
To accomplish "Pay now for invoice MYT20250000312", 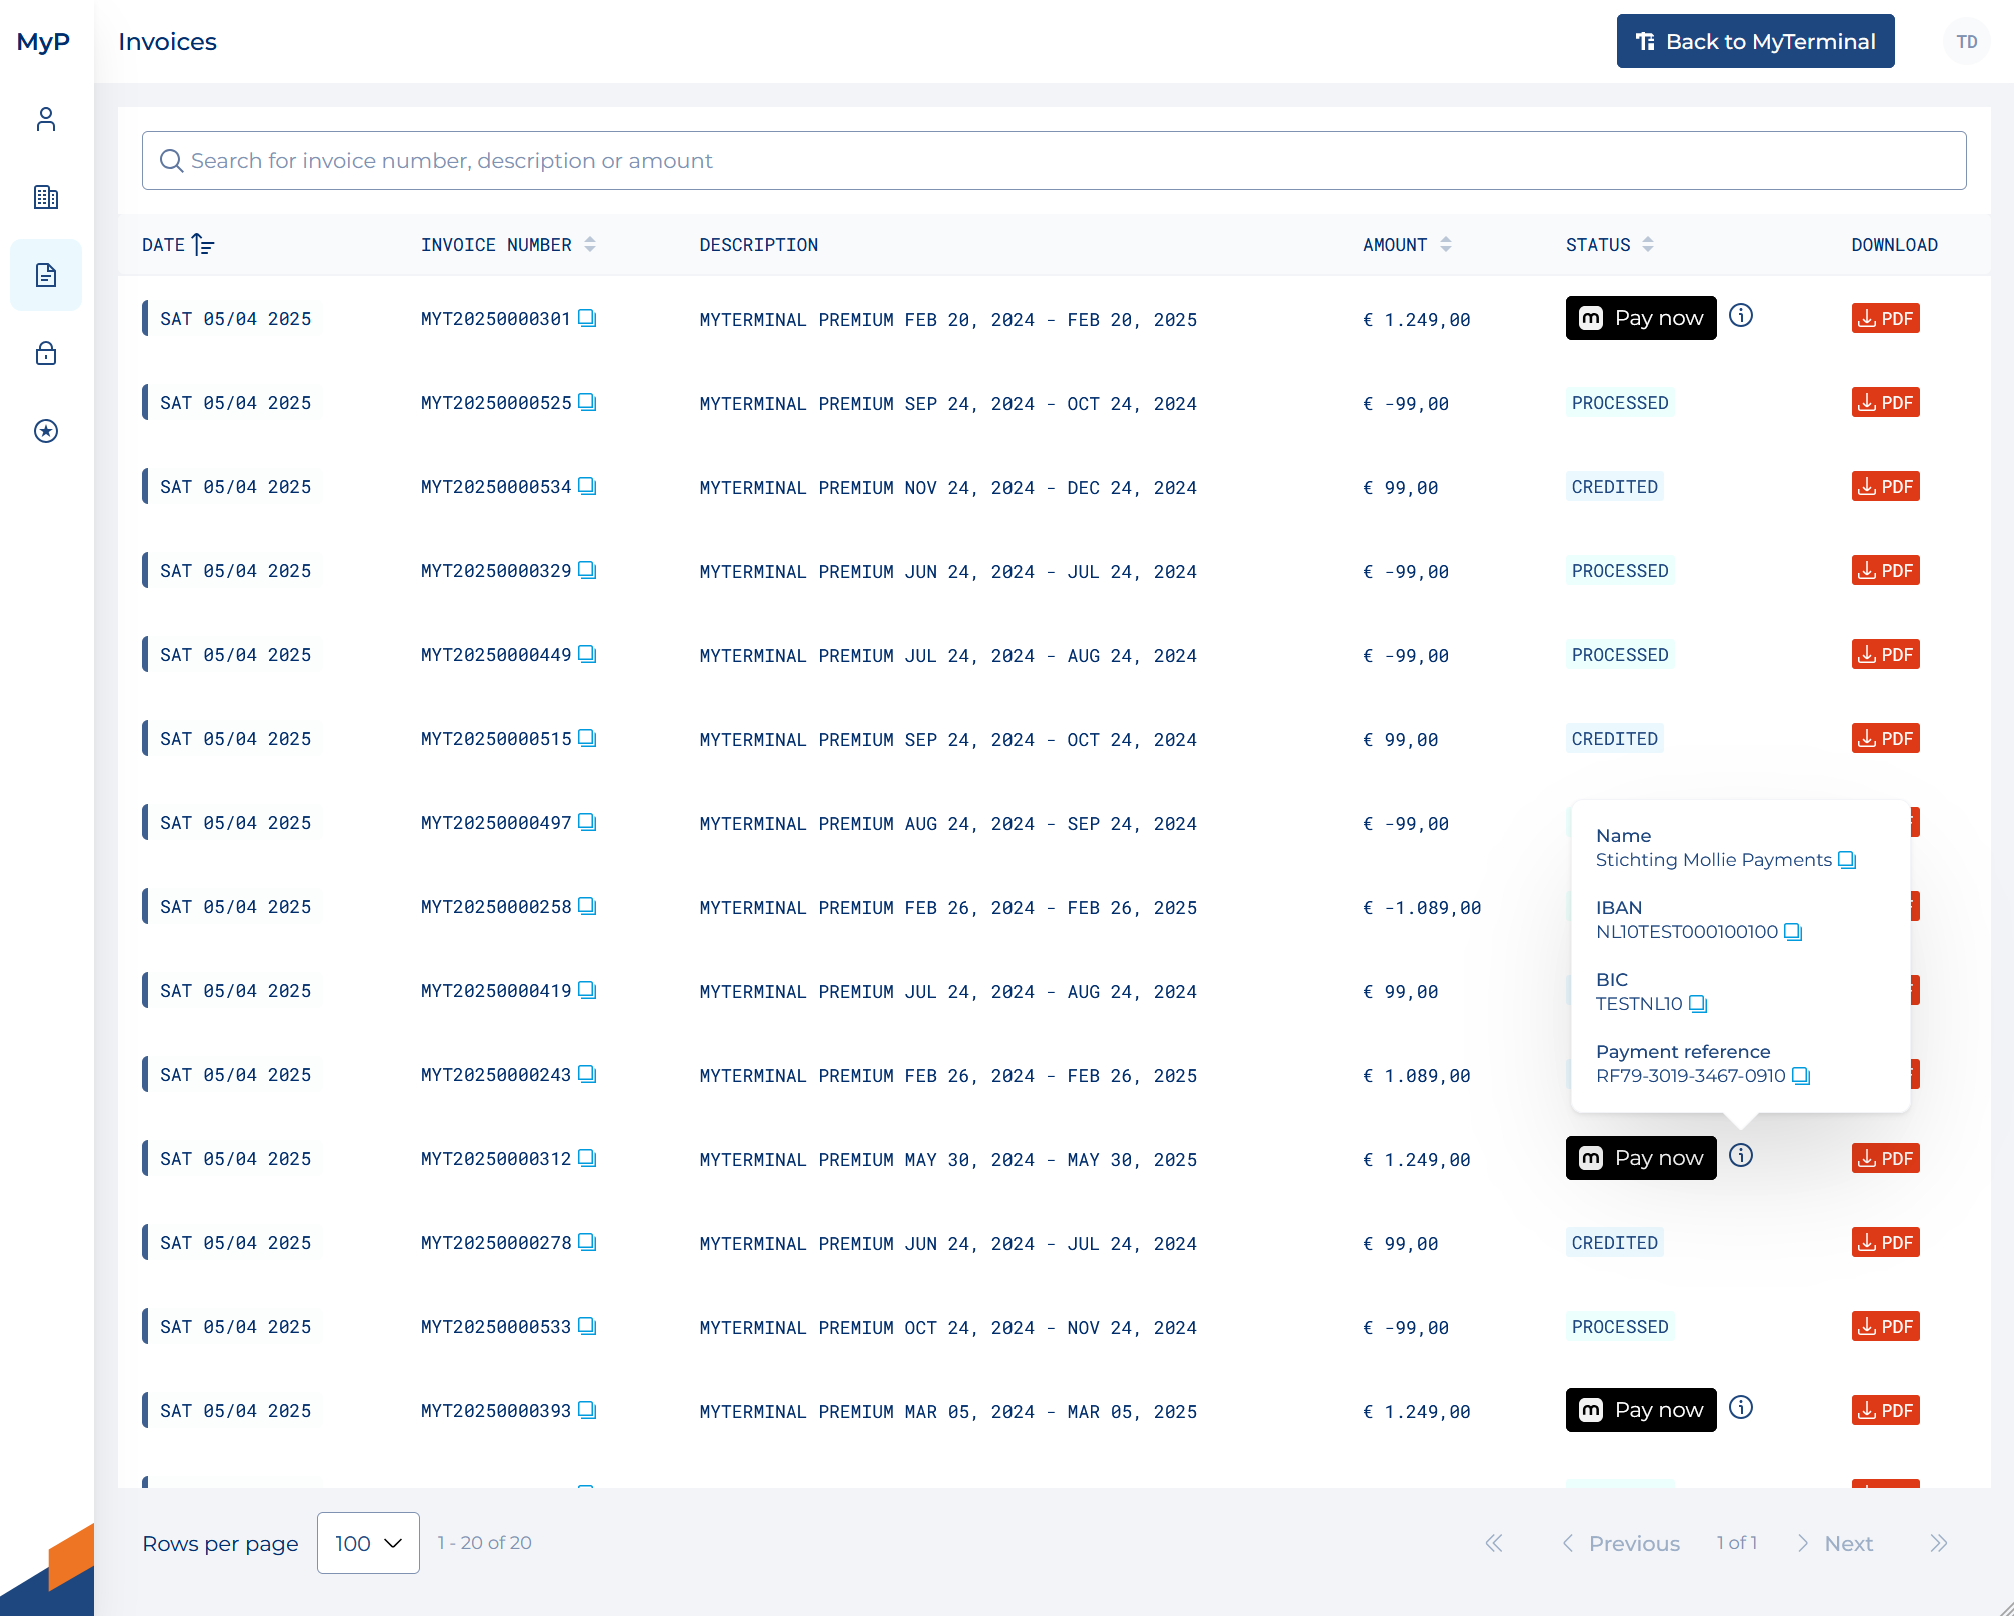I will click(x=1641, y=1158).
